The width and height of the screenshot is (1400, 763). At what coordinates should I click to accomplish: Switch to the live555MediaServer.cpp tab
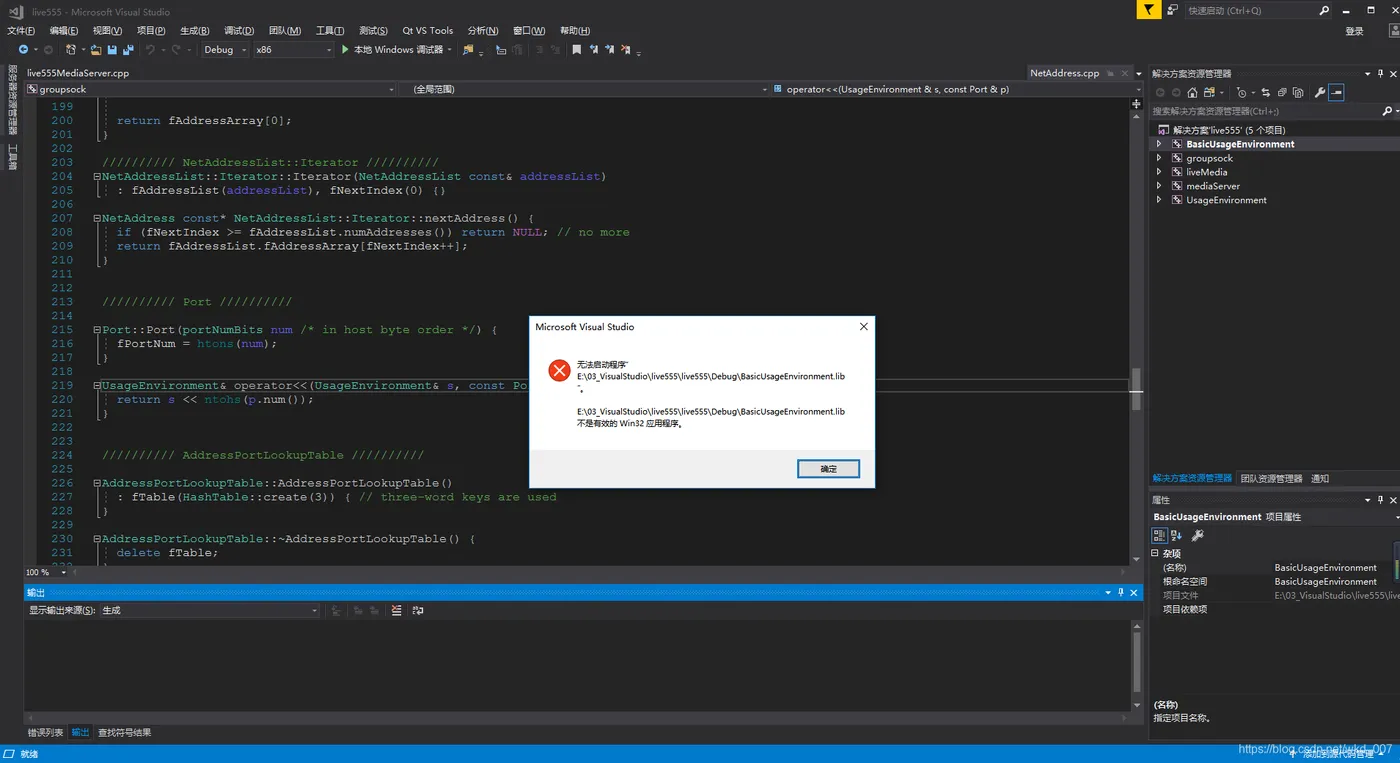(78, 73)
